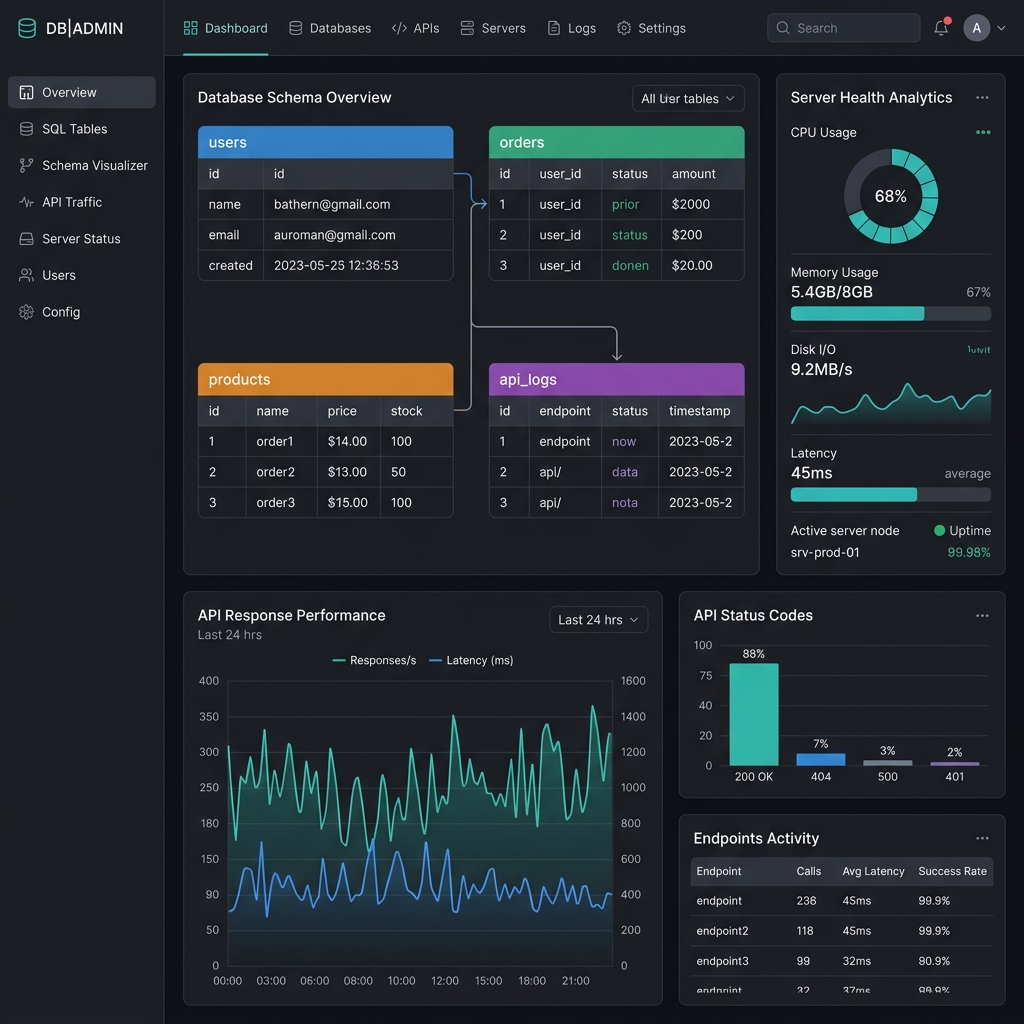The image size is (1024, 1024).
Task: Sort by Avg Latency column header
Action: pos(873,871)
